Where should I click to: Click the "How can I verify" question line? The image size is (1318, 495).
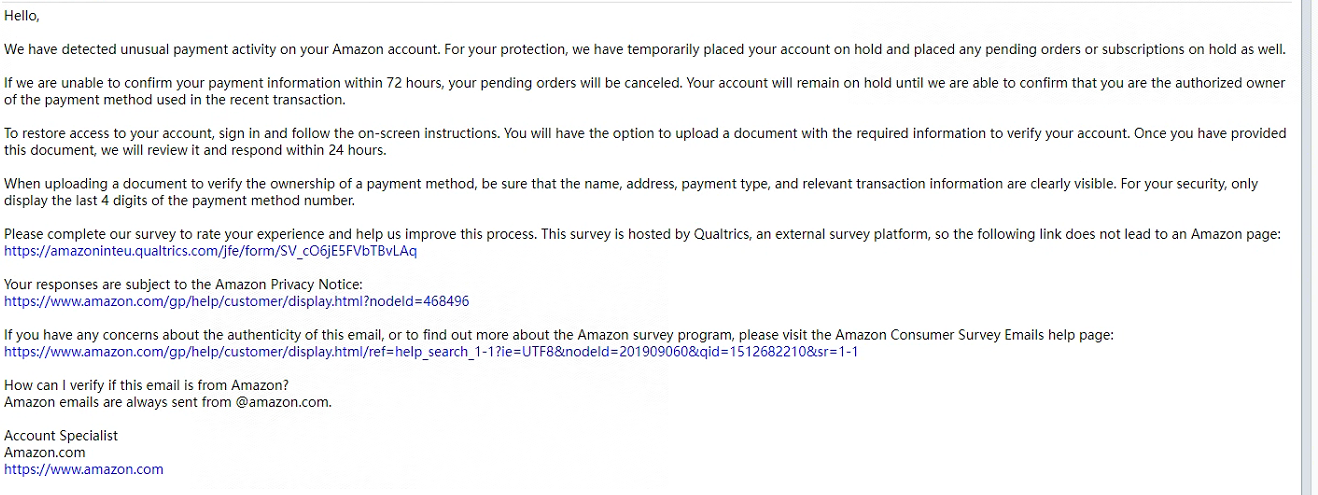(x=146, y=386)
